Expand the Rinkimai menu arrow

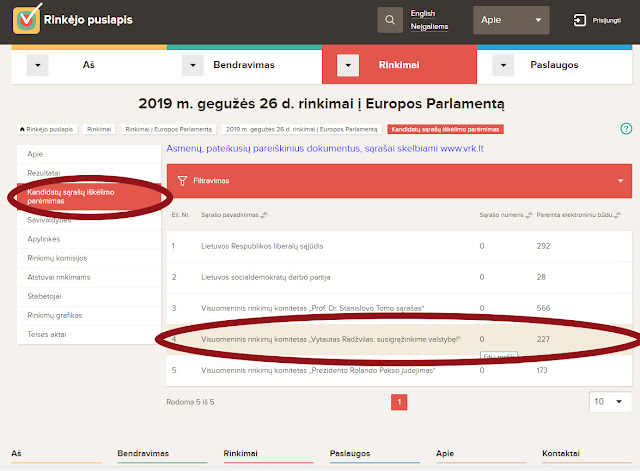[348, 65]
